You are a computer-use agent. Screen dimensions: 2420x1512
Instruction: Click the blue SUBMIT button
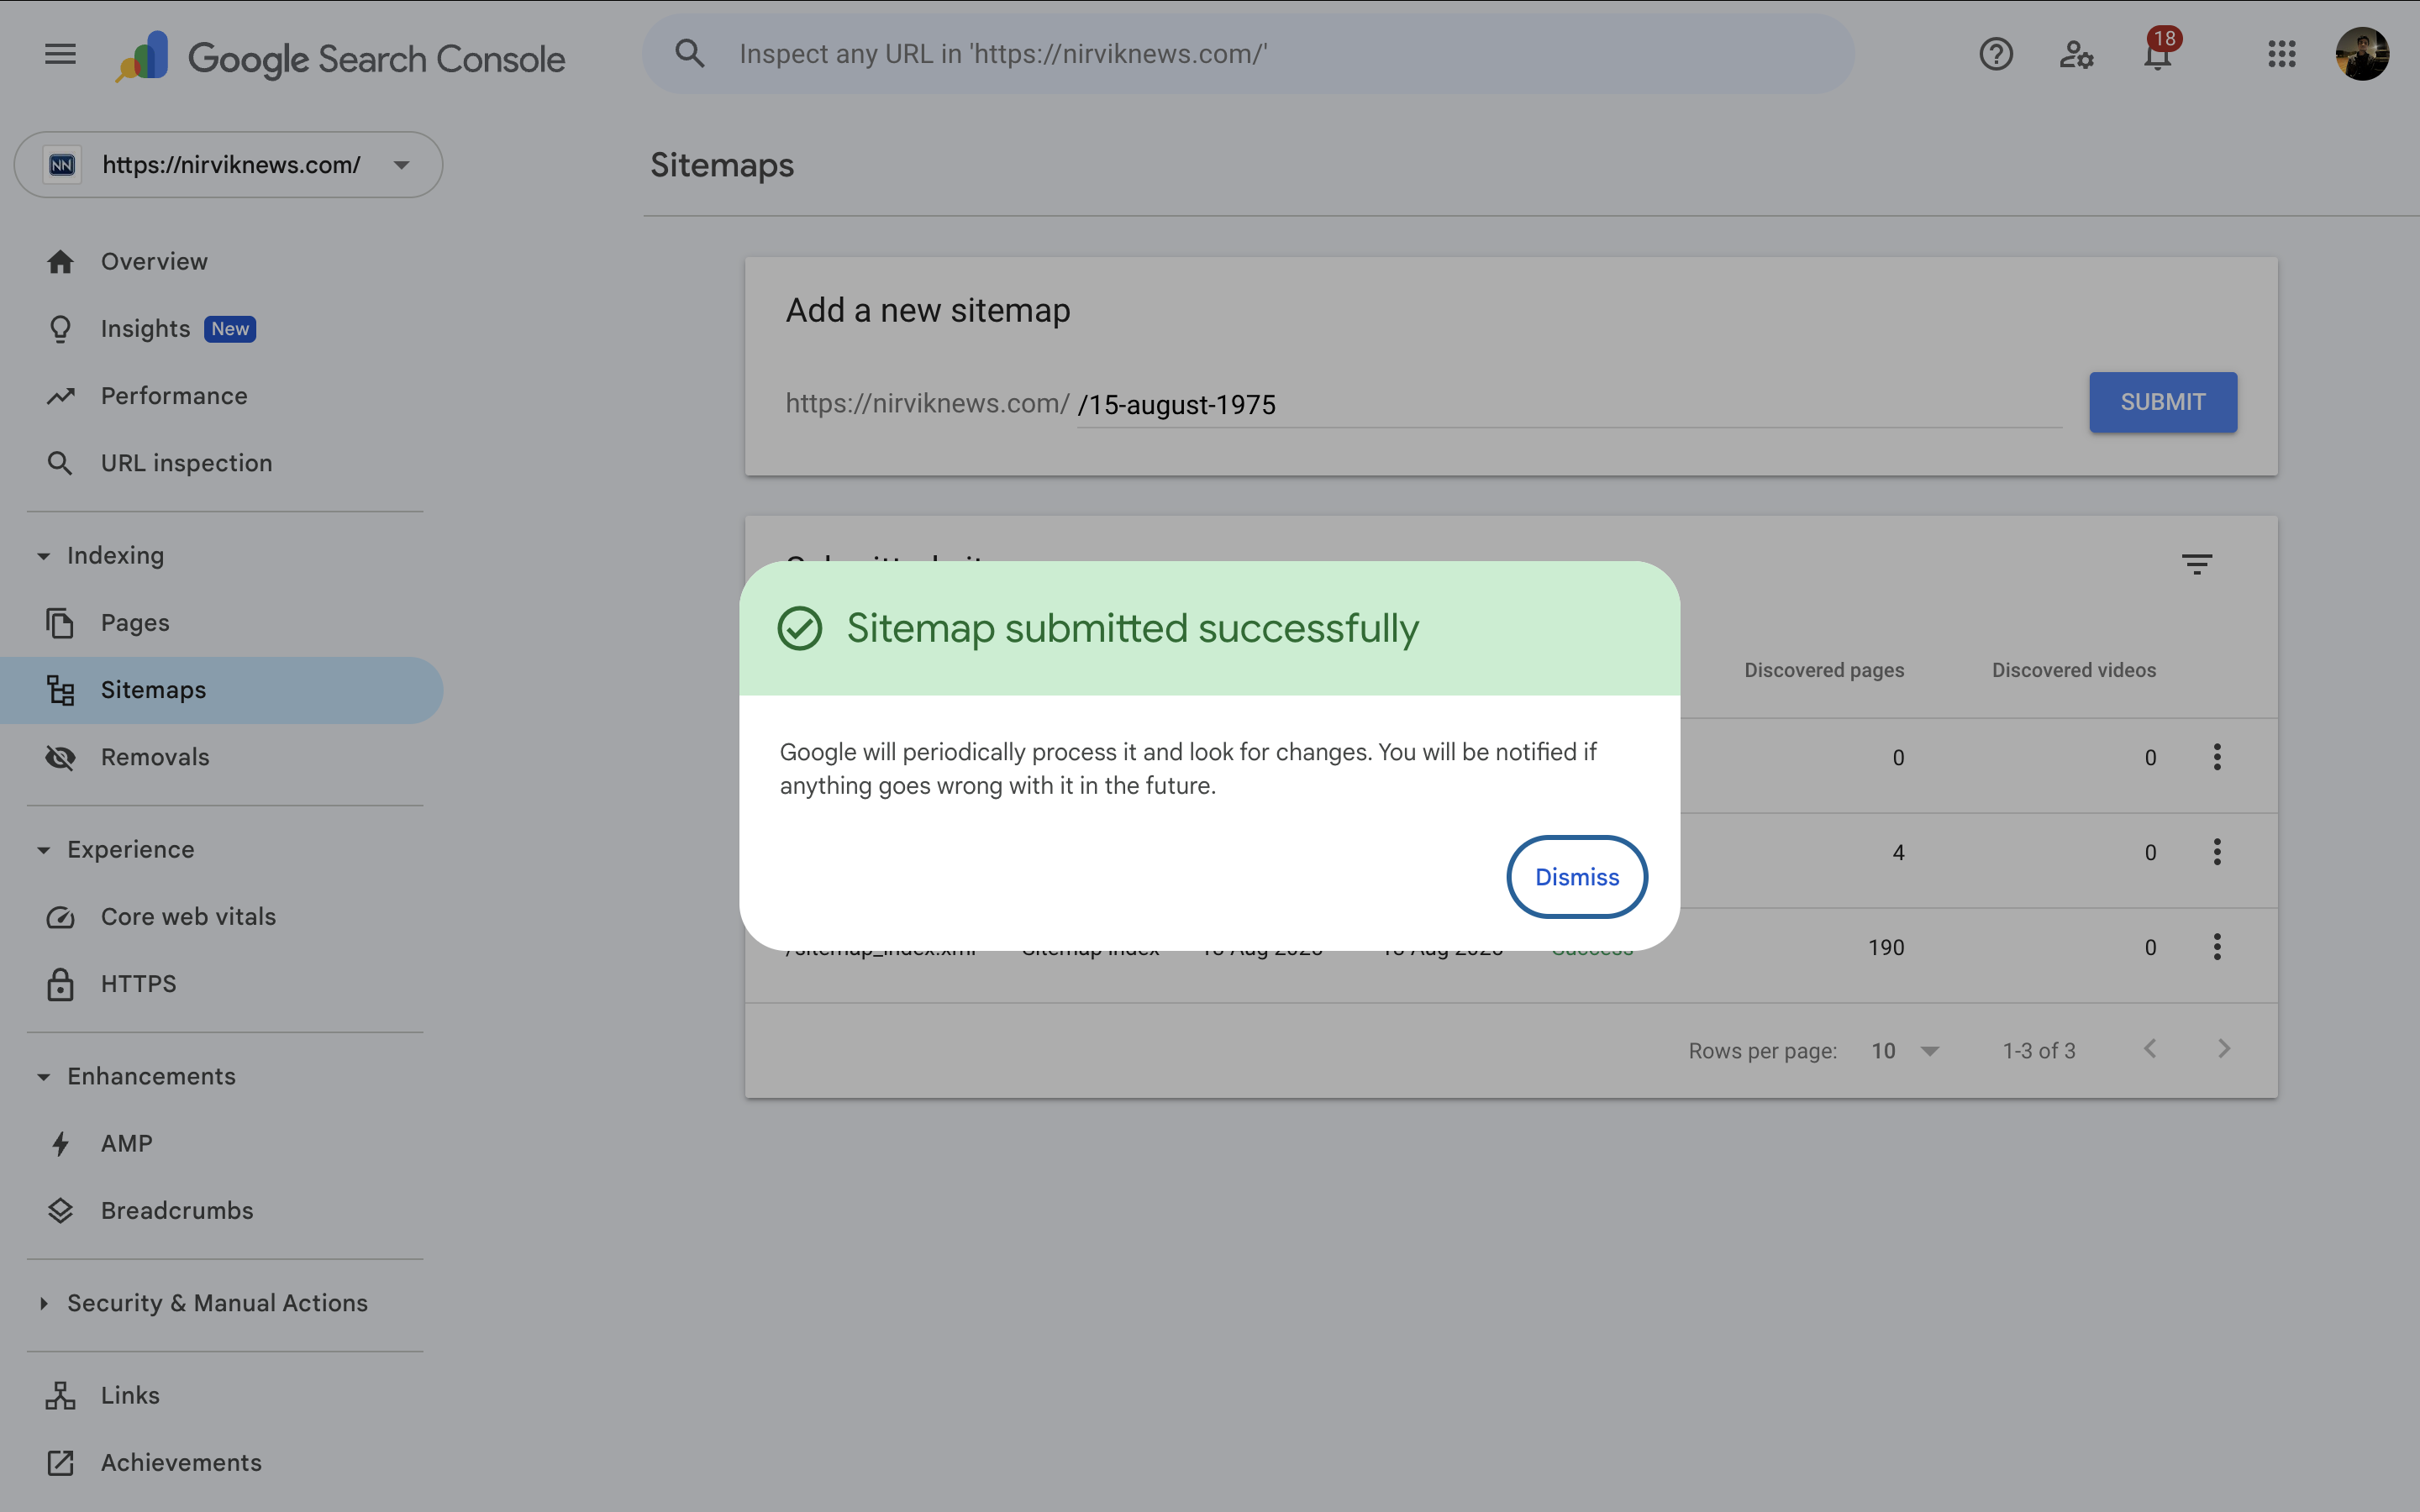pos(2162,402)
